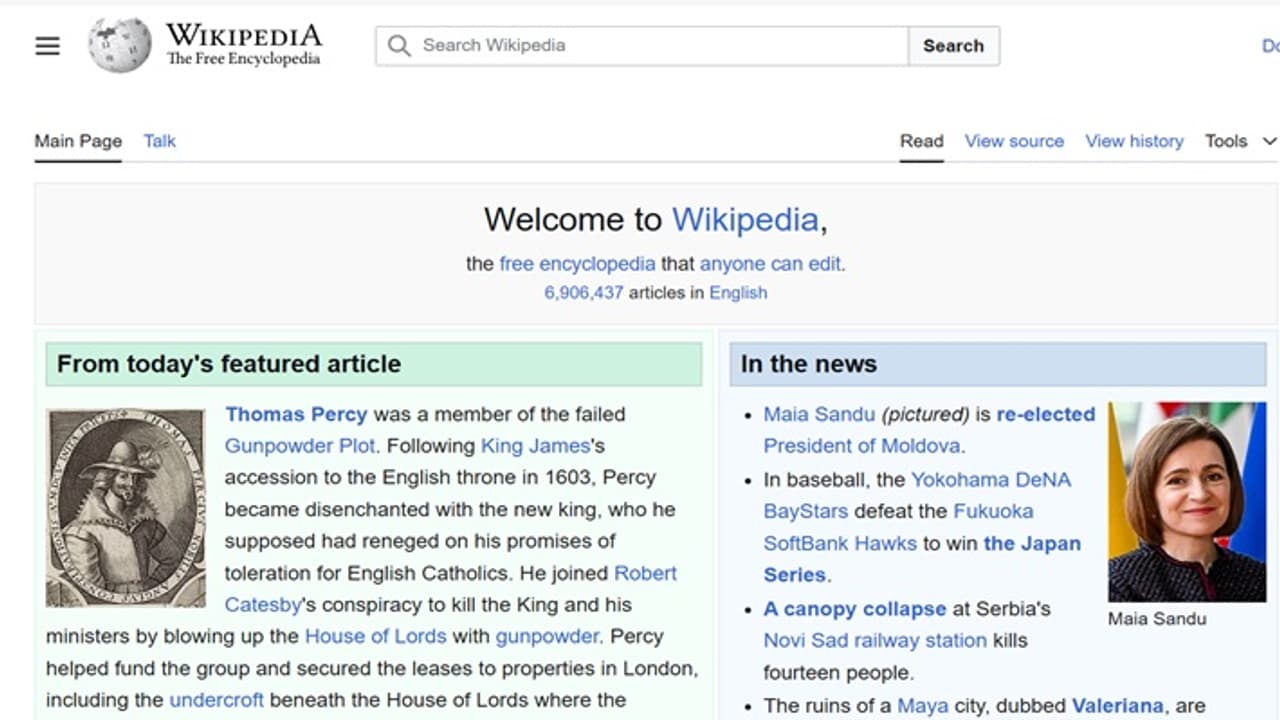Click the Wikipedia globe logo
This screenshot has width=1280, height=720.
pyautogui.click(x=118, y=45)
